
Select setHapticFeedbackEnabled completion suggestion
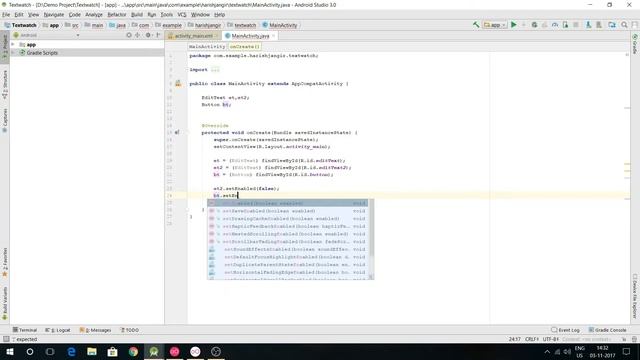[x=287, y=226]
